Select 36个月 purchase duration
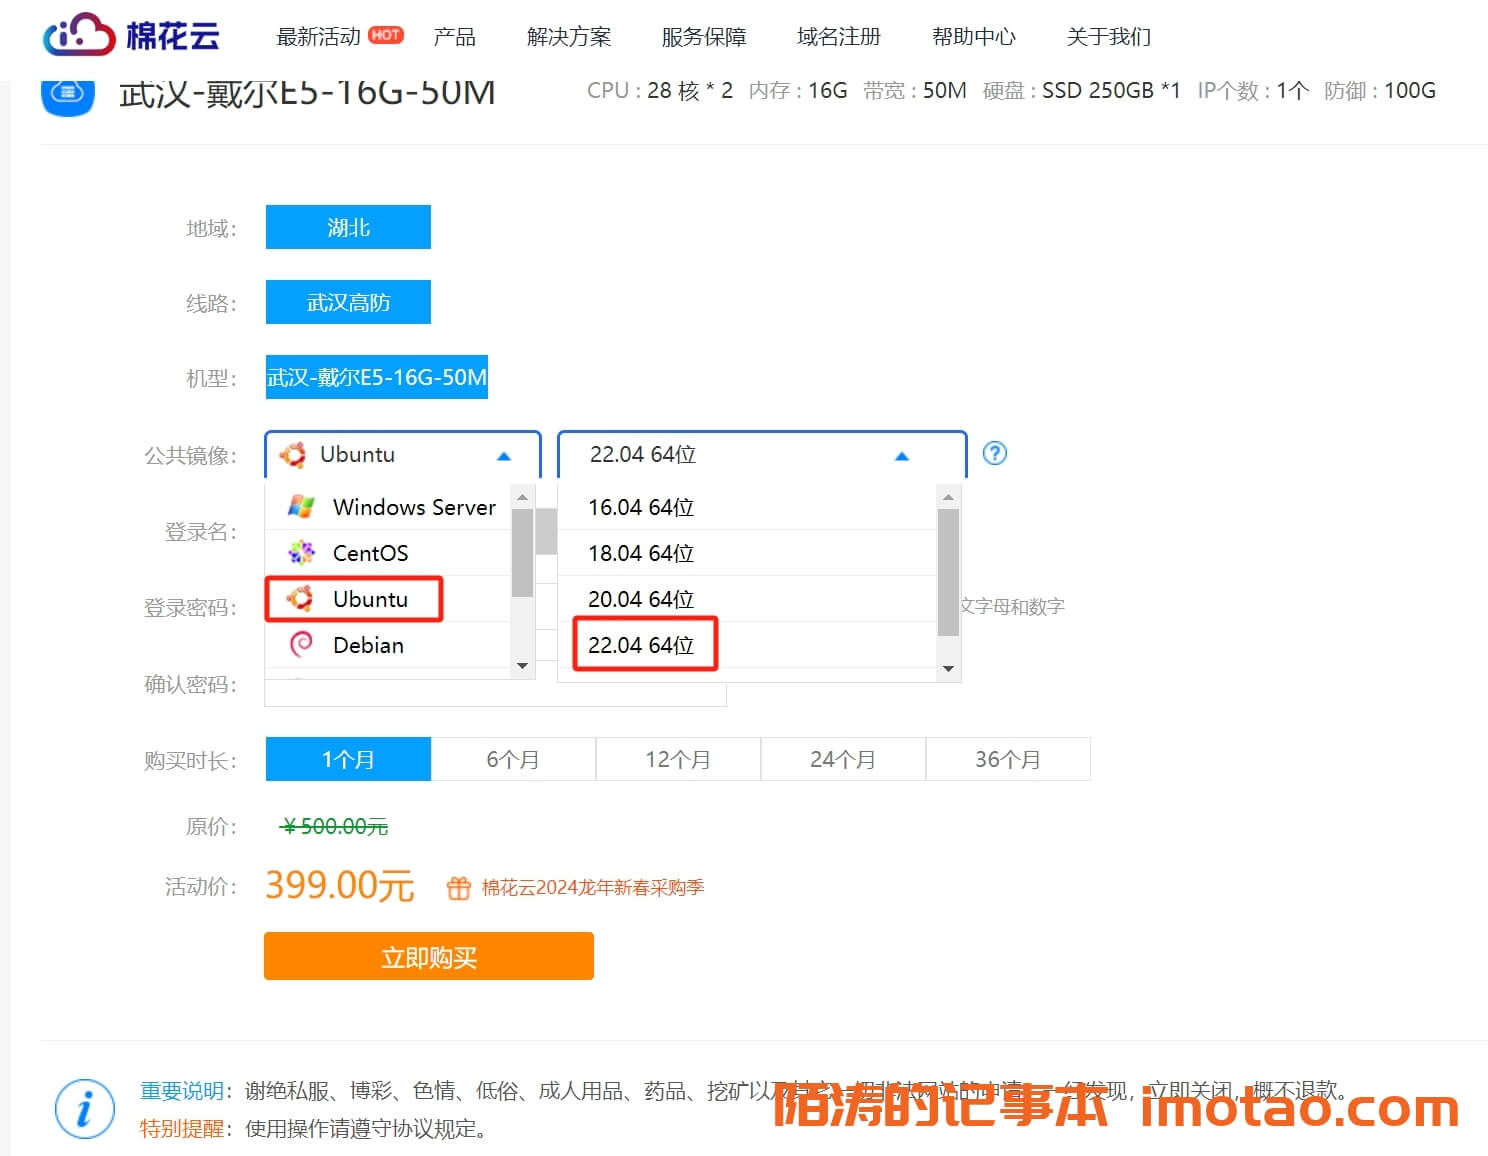1488x1156 pixels. coord(1008,759)
